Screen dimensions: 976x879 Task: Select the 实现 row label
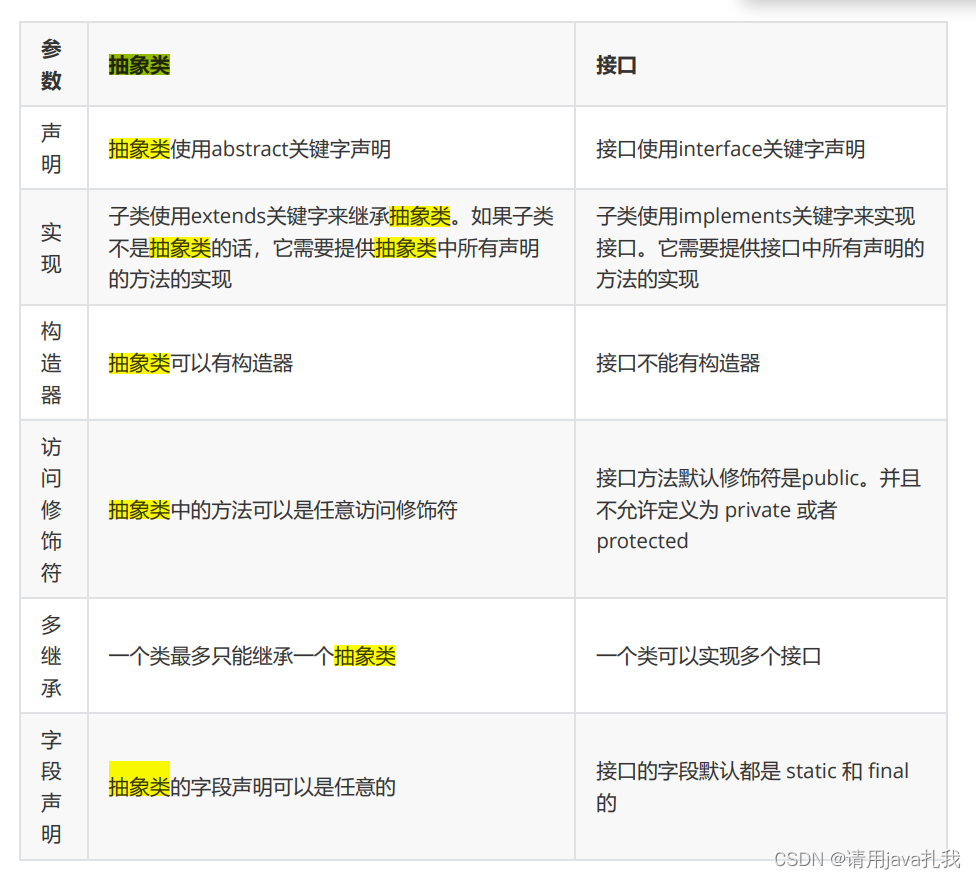(54, 247)
